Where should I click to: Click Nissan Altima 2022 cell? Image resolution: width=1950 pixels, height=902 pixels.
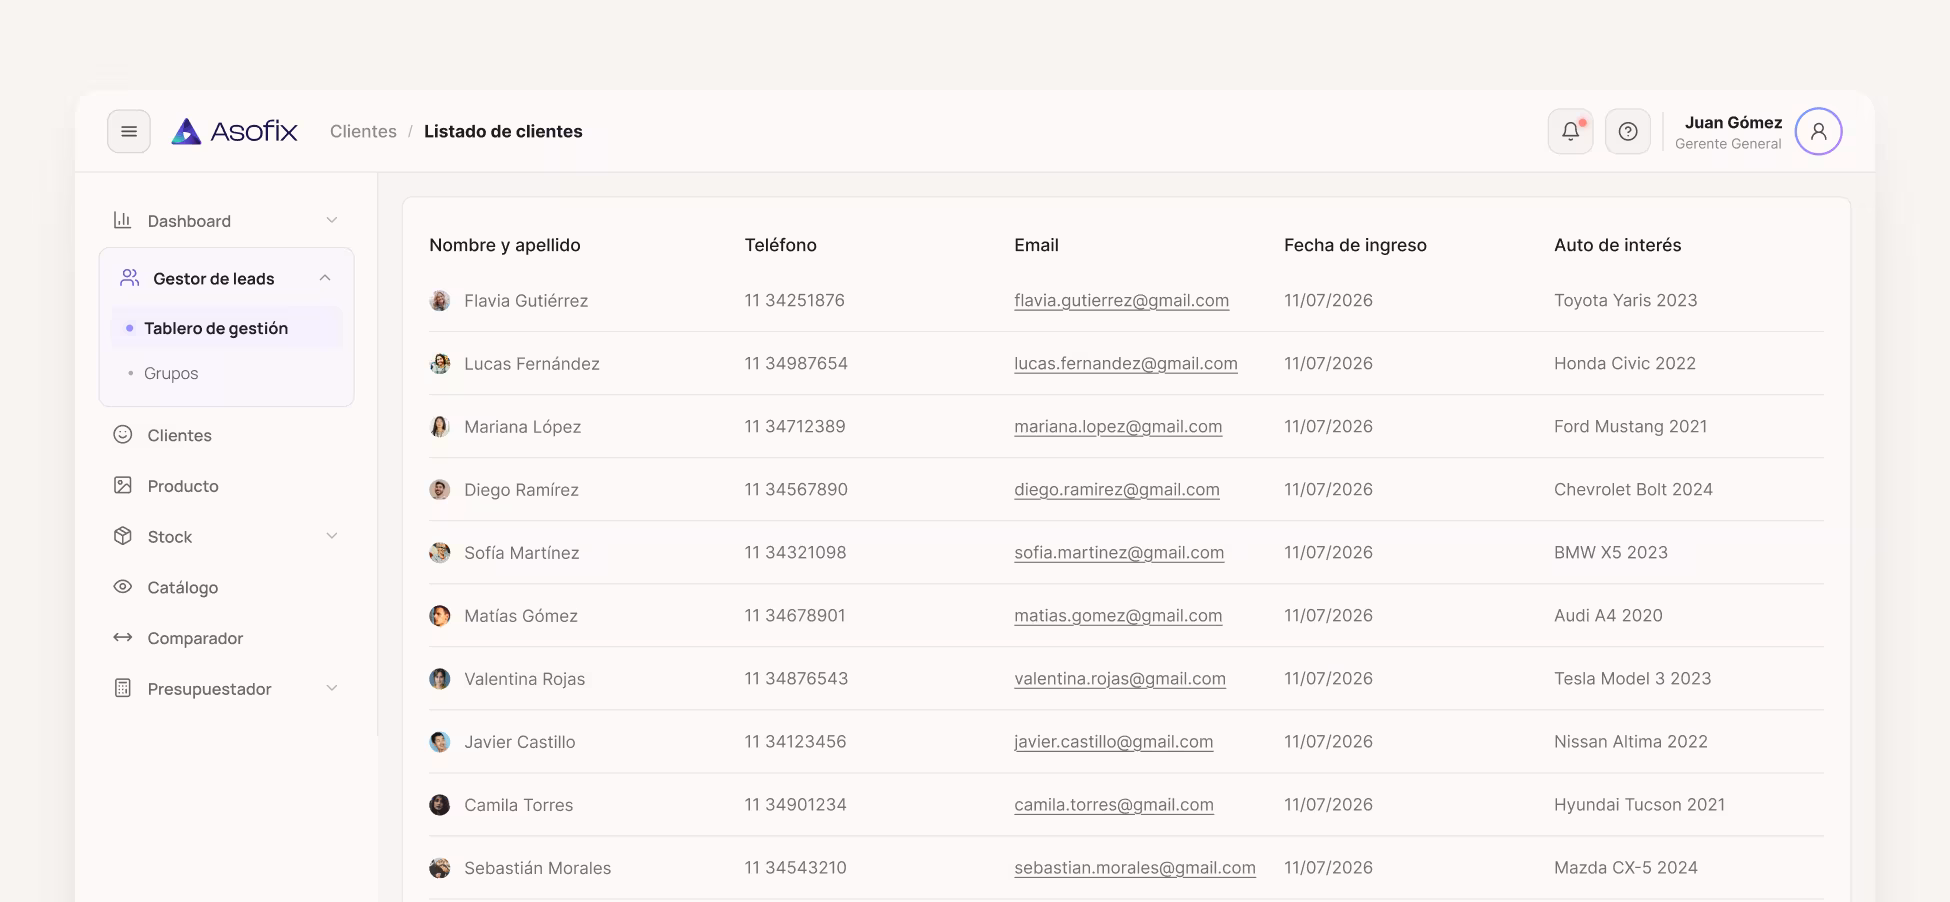1631,741
